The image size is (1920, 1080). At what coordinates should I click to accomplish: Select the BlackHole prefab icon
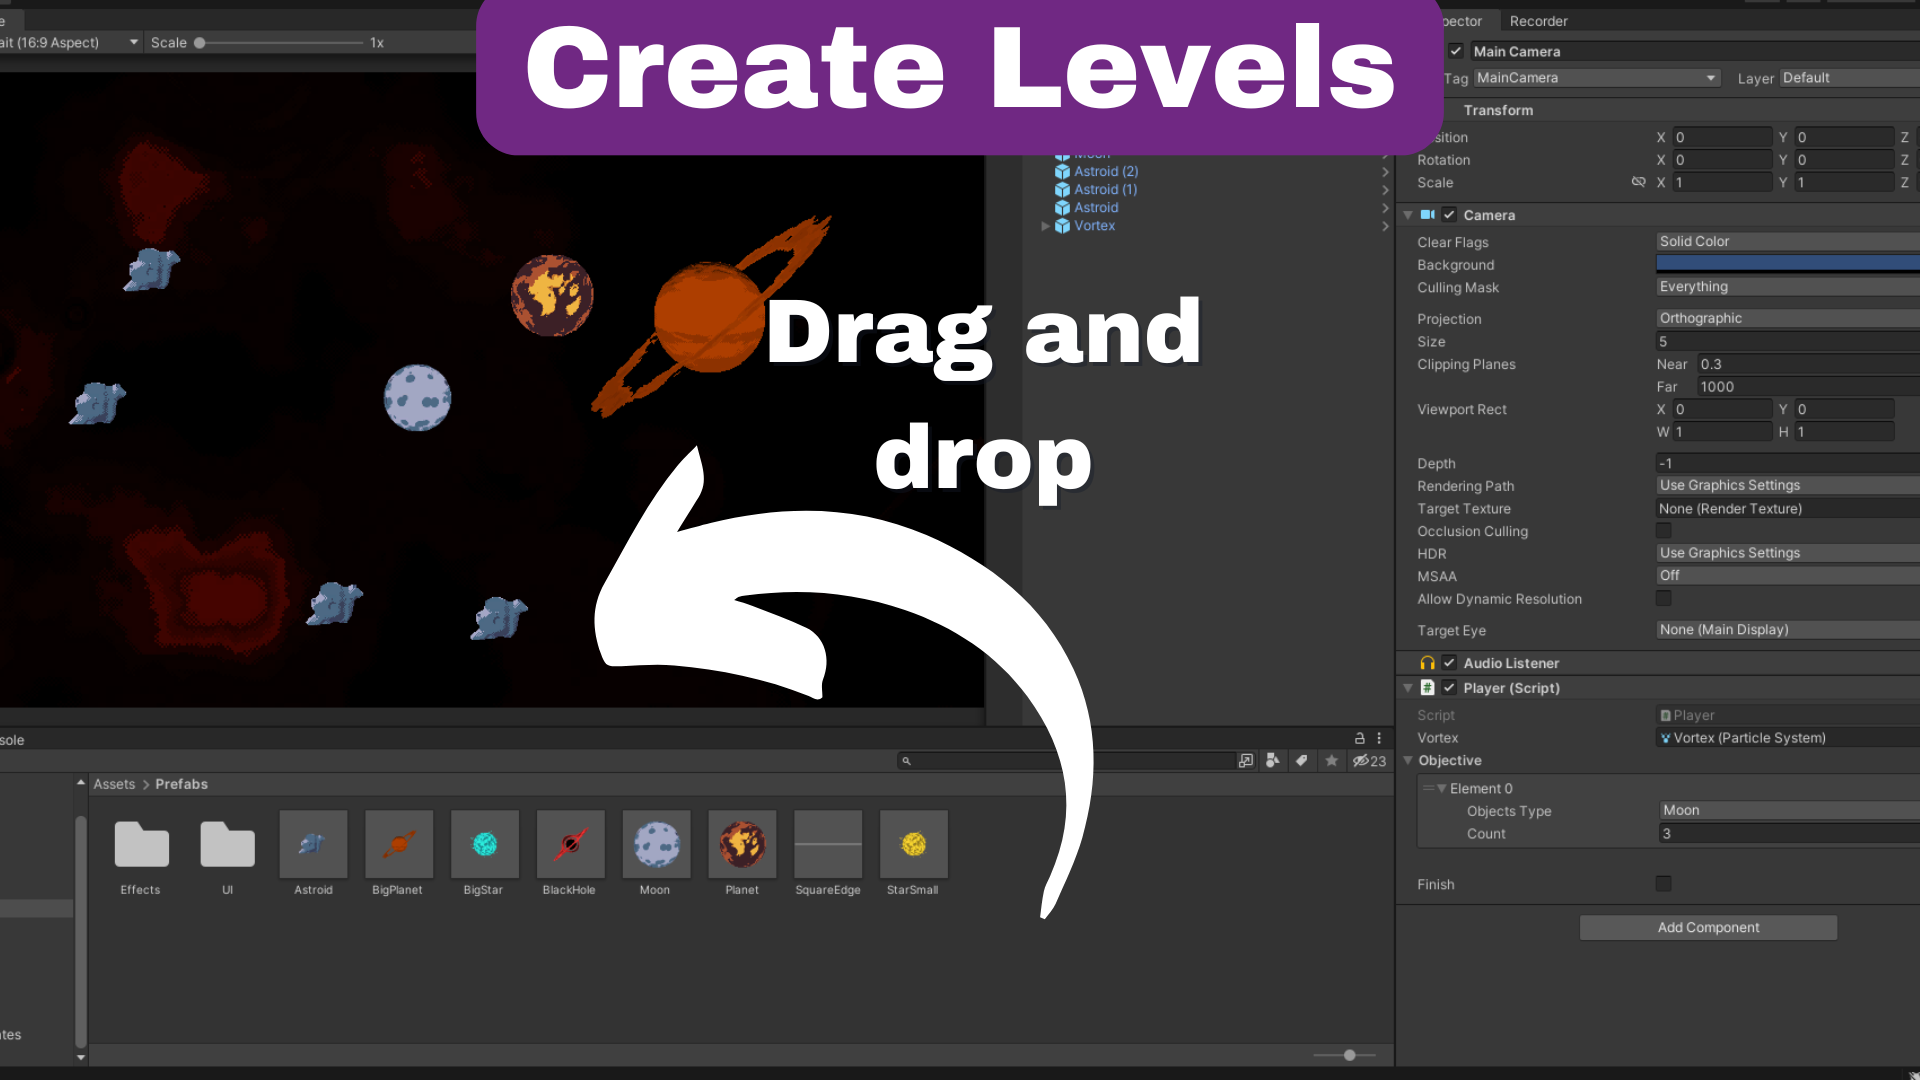[x=569, y=845]
